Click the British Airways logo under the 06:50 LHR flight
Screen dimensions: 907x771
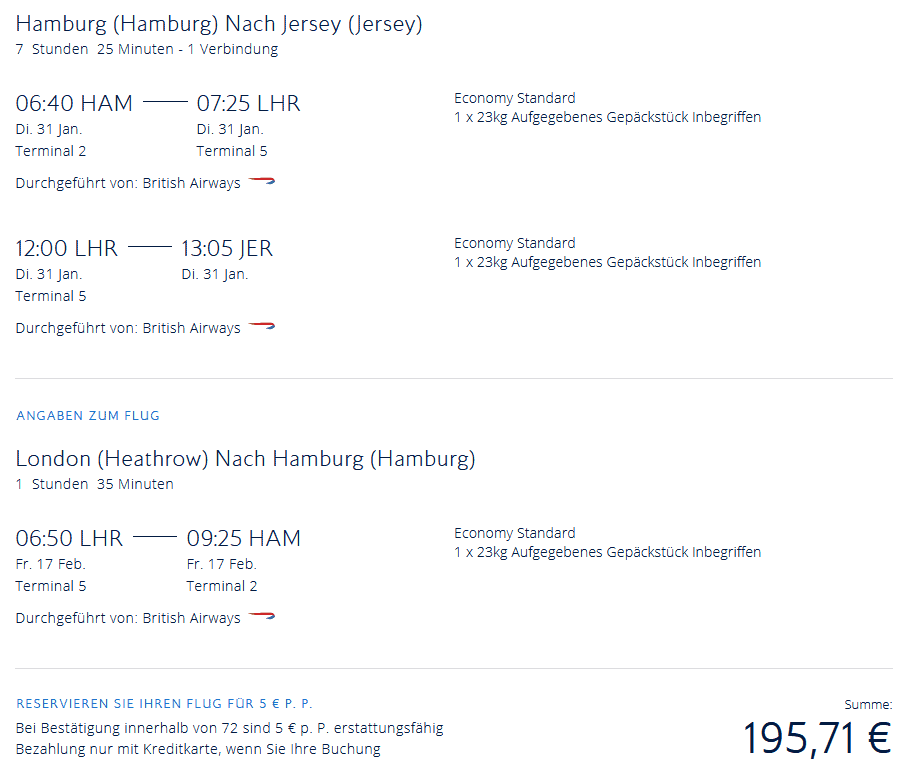tap(261, 617)
